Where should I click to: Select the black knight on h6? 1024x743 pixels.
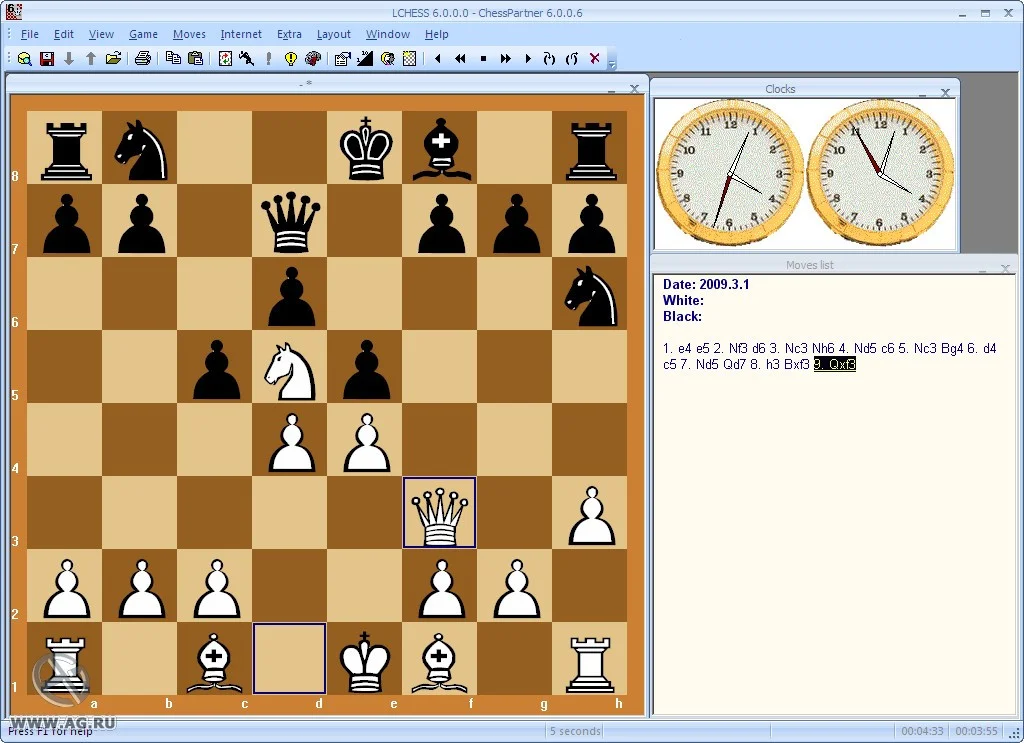coord(590,294)
